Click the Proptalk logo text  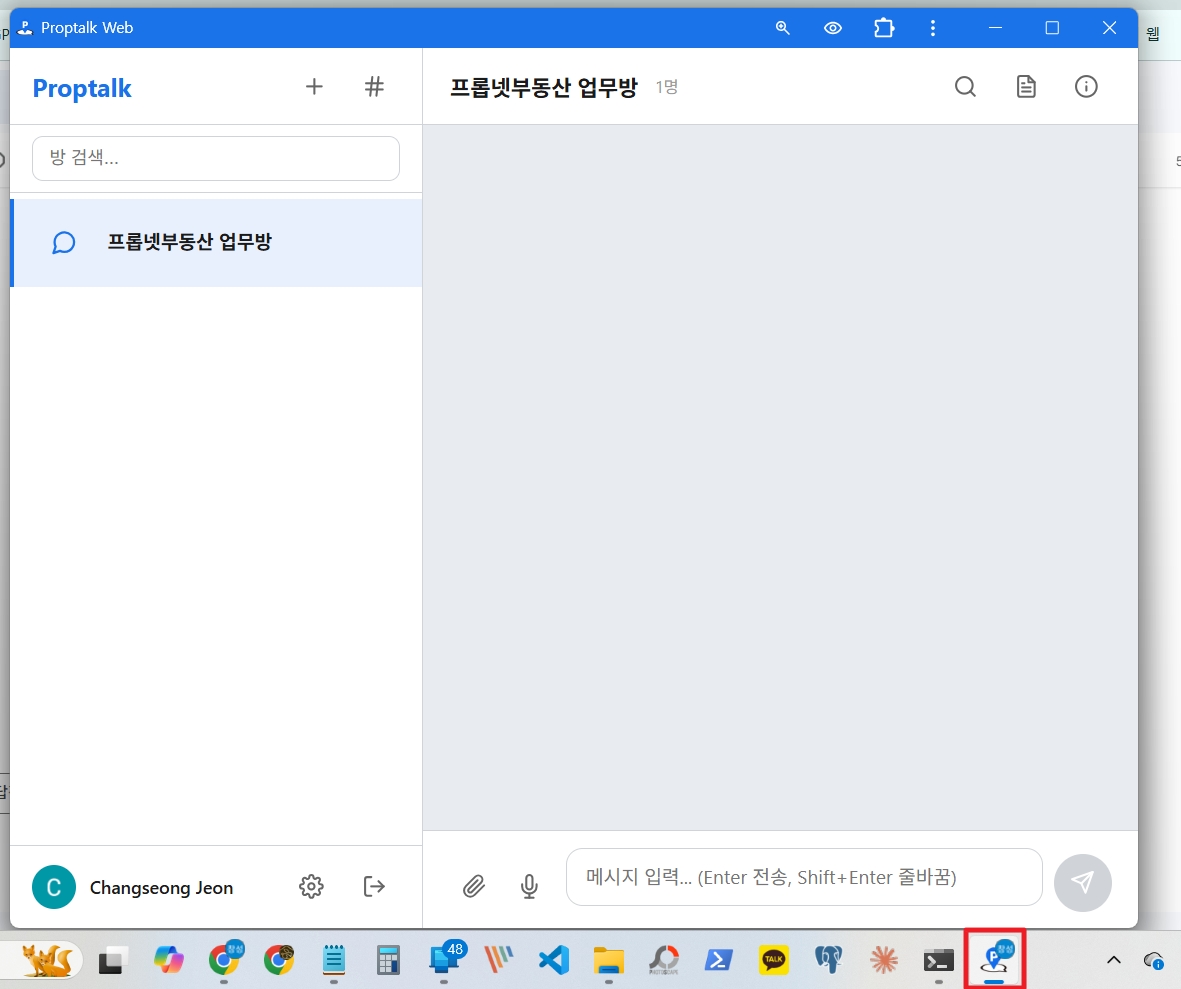[82, 88]
